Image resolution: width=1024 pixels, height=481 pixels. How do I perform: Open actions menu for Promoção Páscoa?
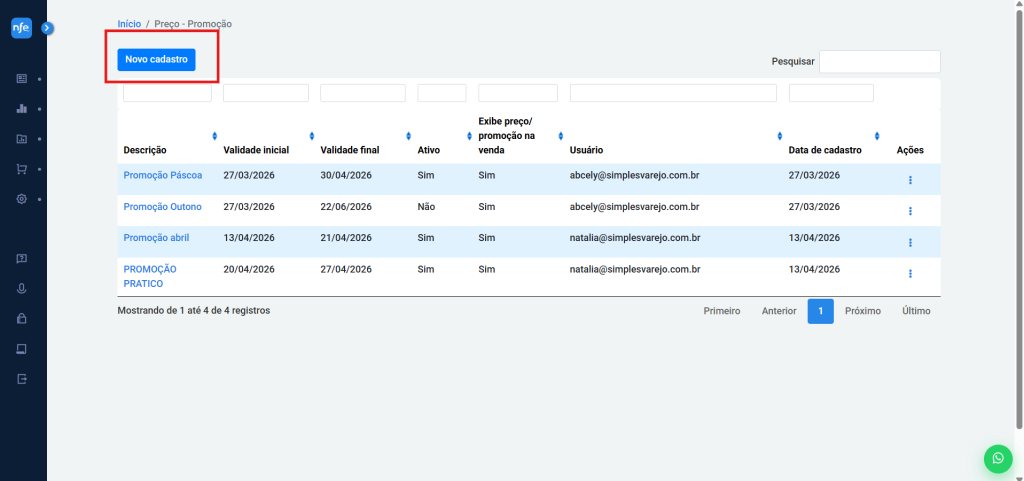click(x=910, y=180)
